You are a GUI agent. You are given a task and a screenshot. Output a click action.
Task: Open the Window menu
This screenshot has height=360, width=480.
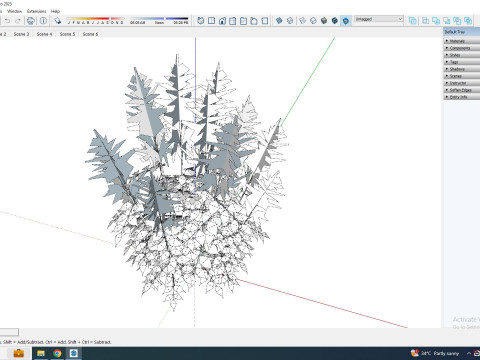click(x=15, y=11)
